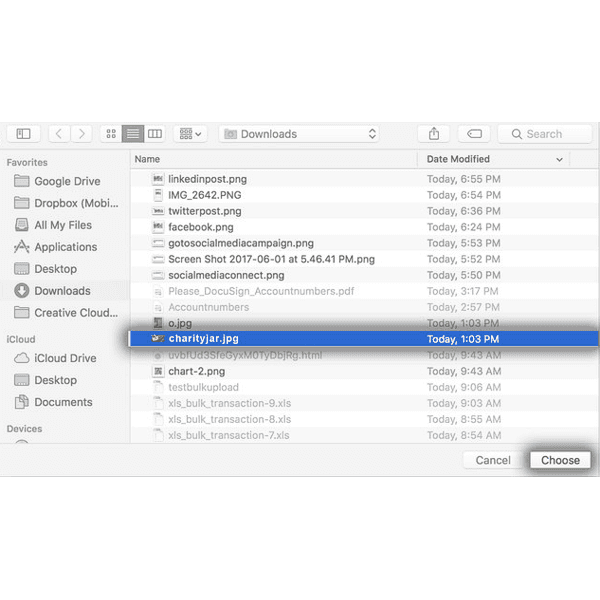The height and width of the screenshot is (600, 600).
Task: Switch to list view
Action: coord(132,134)
